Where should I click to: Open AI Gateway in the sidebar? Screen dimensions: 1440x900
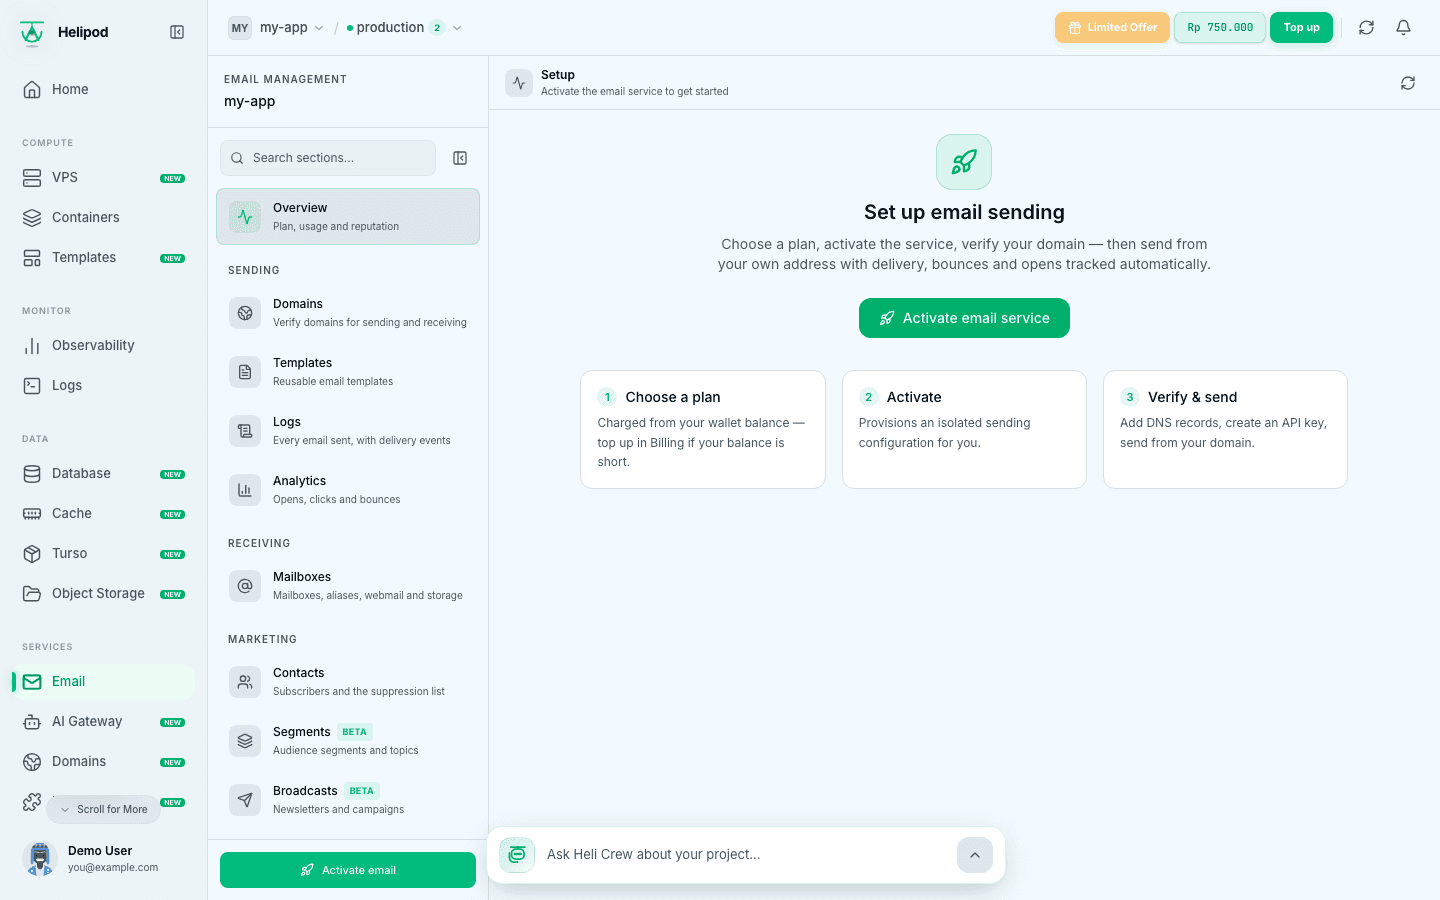[104, 722]
